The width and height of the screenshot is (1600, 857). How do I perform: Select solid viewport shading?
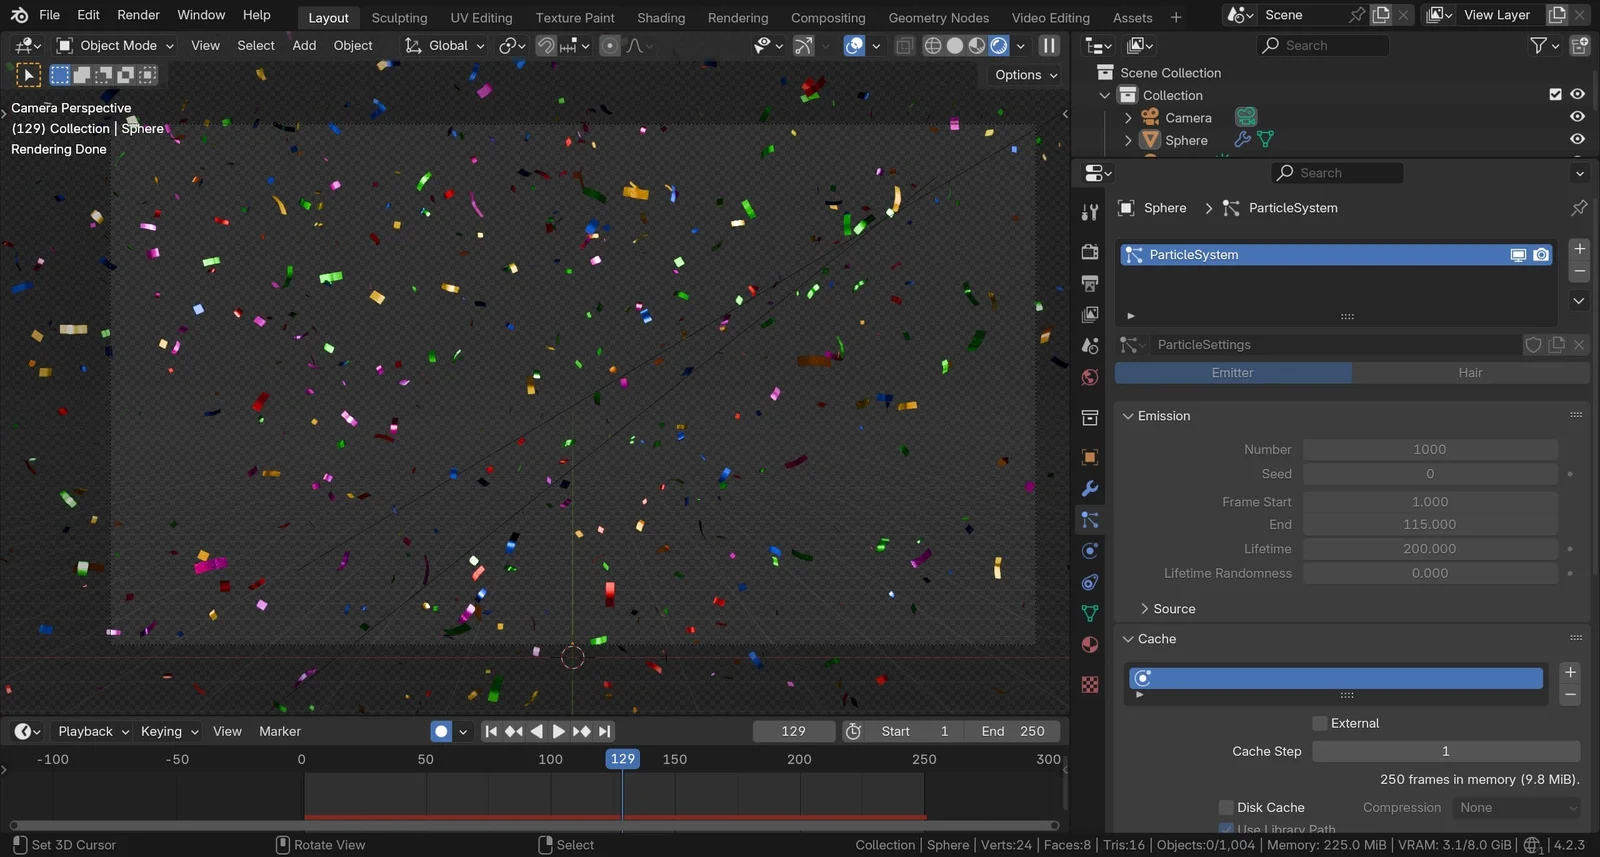[954, 45]
